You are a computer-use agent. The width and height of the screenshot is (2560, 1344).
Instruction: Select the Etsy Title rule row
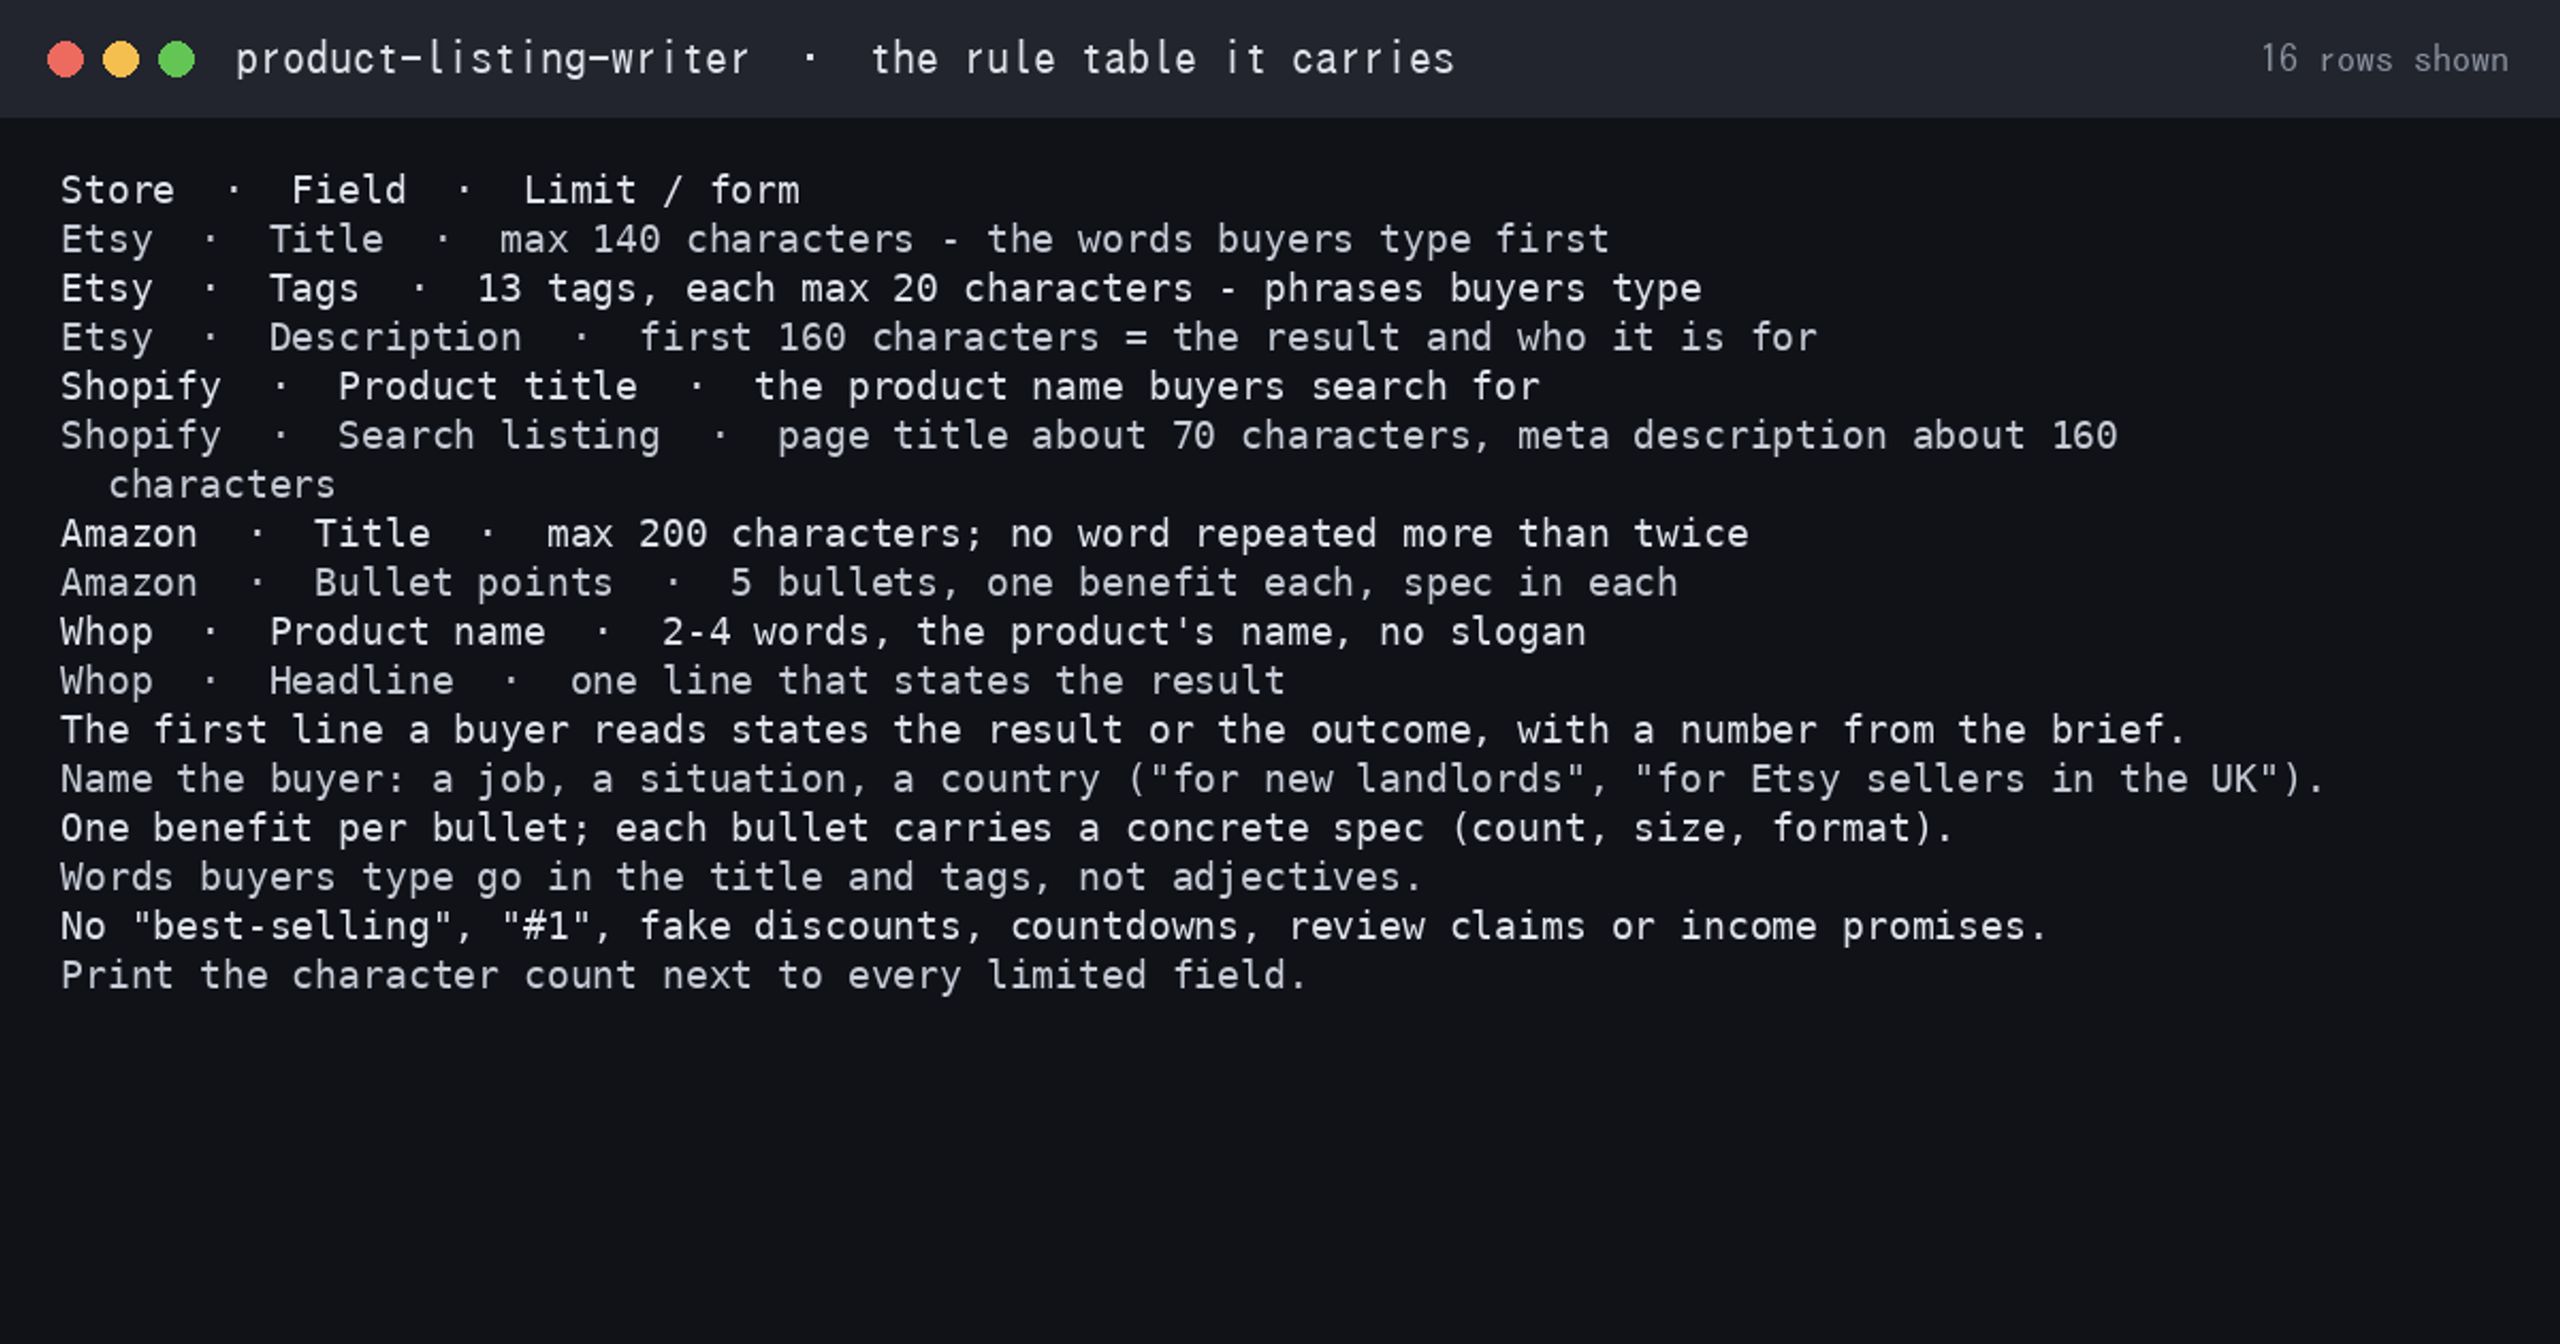[834, 239]
